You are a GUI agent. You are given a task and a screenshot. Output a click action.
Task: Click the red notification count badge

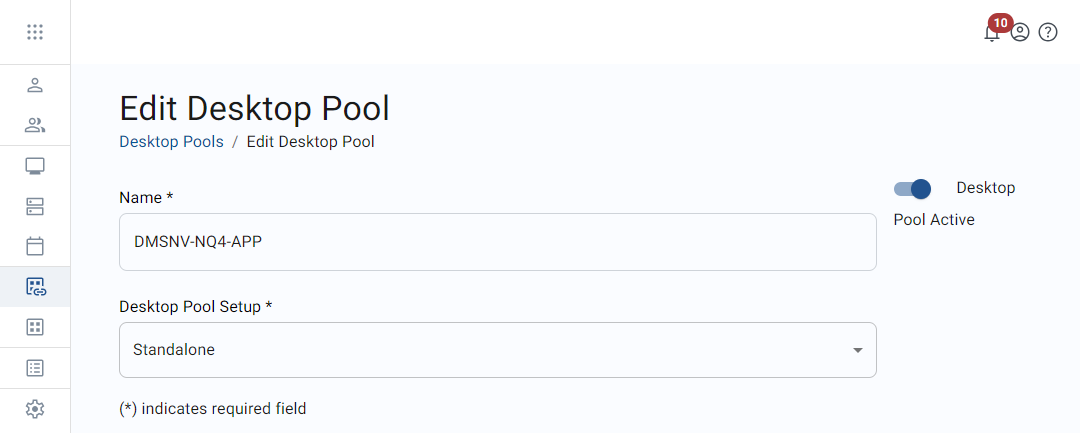(1000, 21)
